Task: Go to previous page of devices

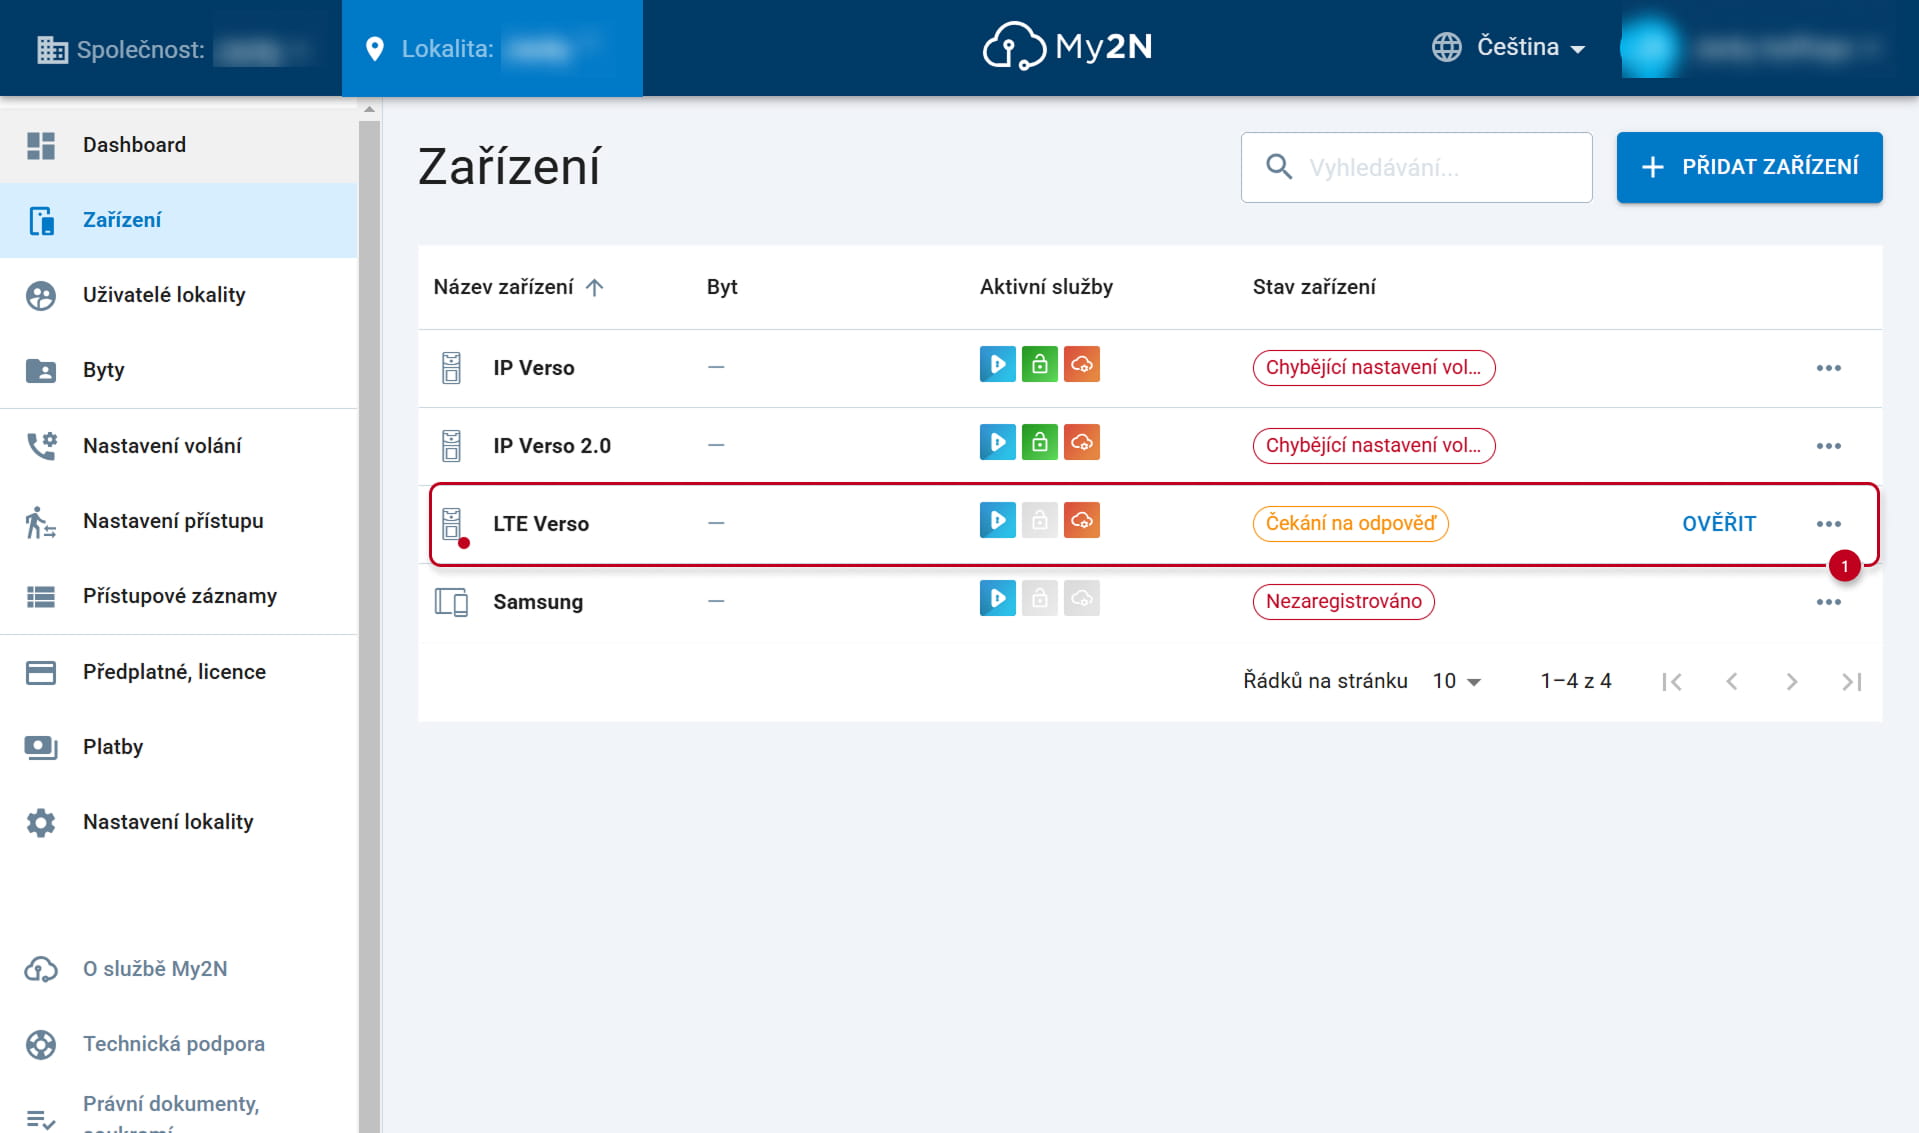Action: click(1732, 682)
